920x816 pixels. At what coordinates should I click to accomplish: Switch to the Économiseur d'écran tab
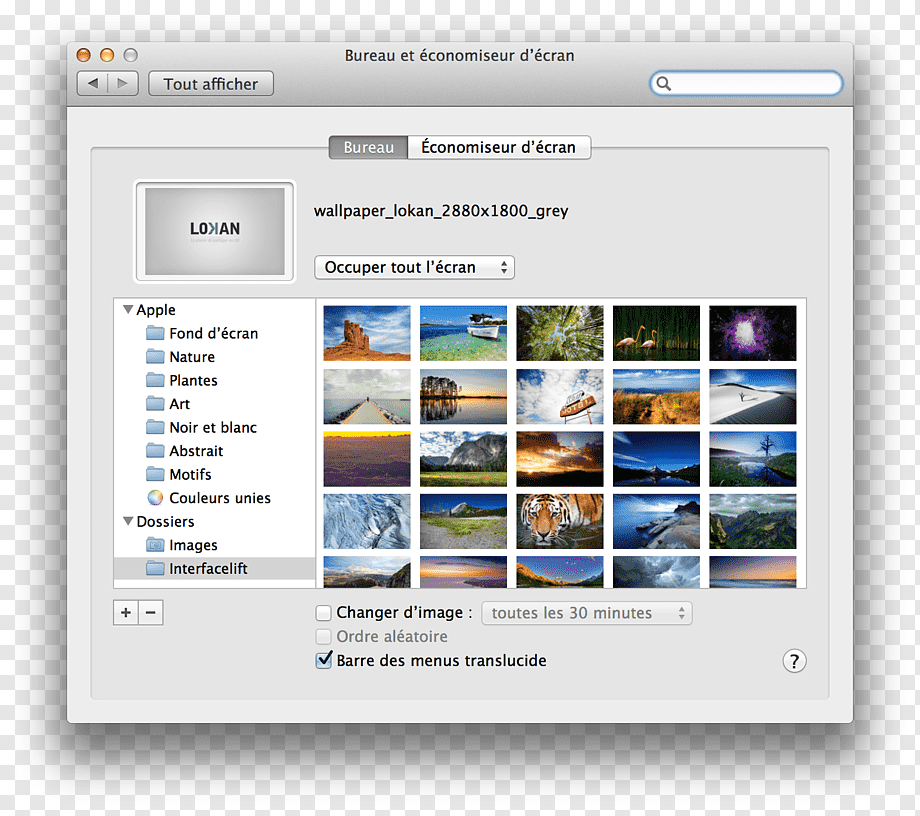click(x=499, y=147)
